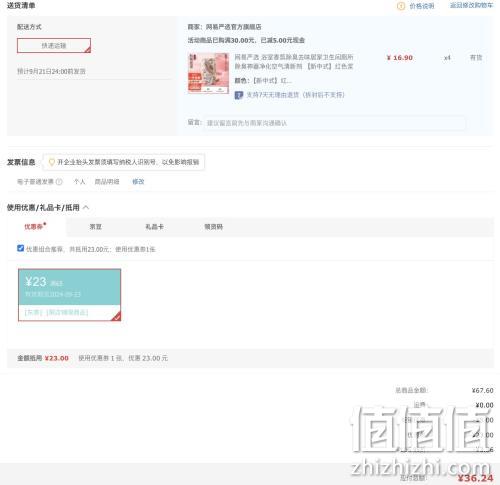Open the 领货码 tab
This screenshot has width=500, height=485.
click(x=213, y=227)
